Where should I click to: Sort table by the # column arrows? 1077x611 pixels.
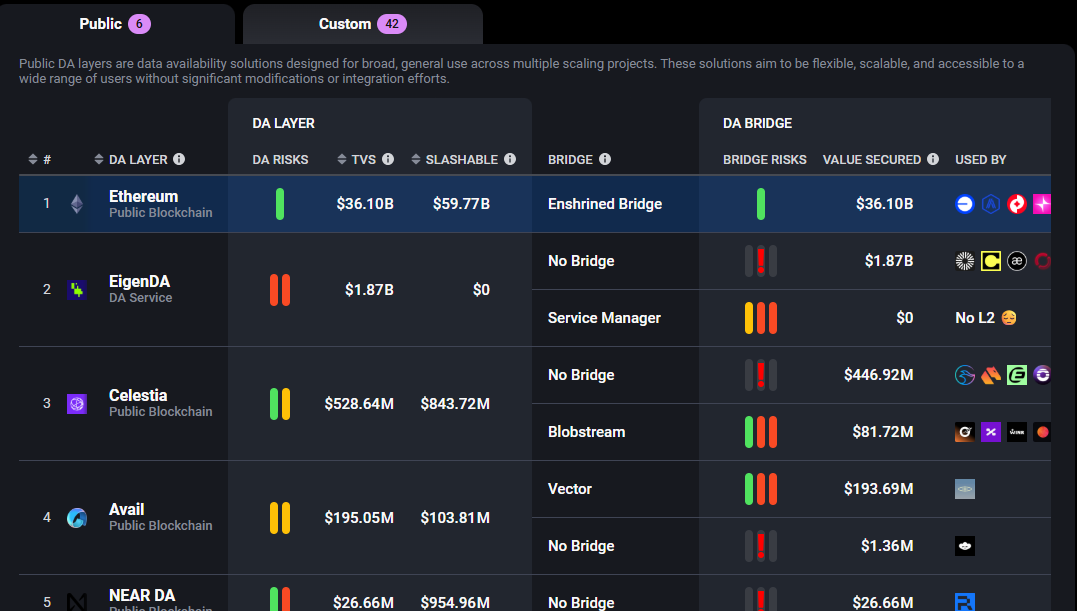click(x=32, y=159)
